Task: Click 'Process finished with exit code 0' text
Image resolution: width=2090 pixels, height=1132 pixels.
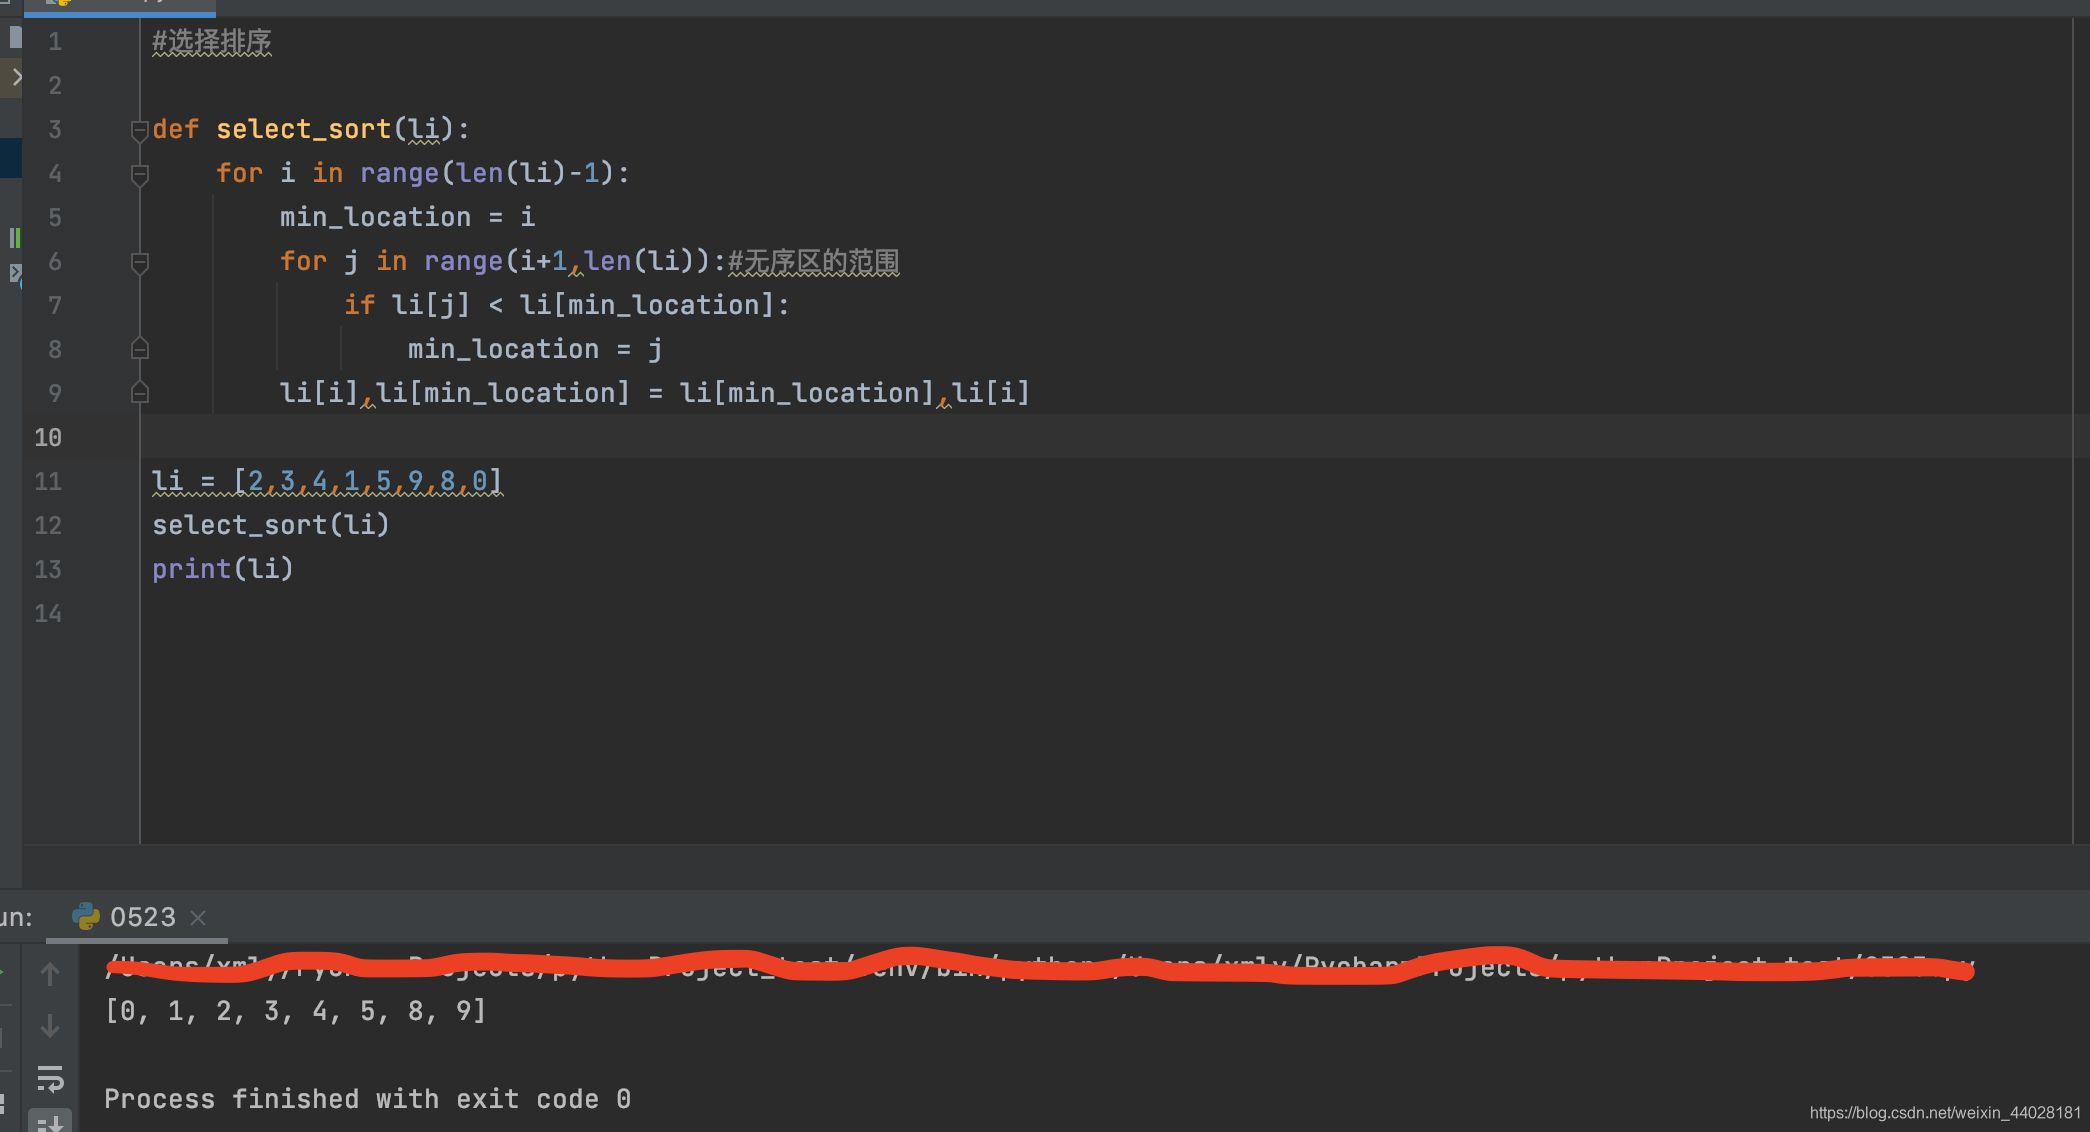Action: tap(368, 1099)
